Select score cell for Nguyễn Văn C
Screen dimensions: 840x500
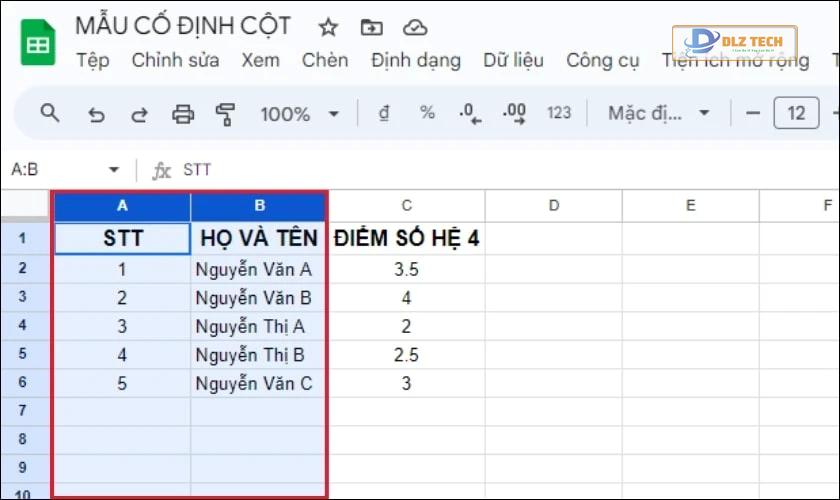407,383
